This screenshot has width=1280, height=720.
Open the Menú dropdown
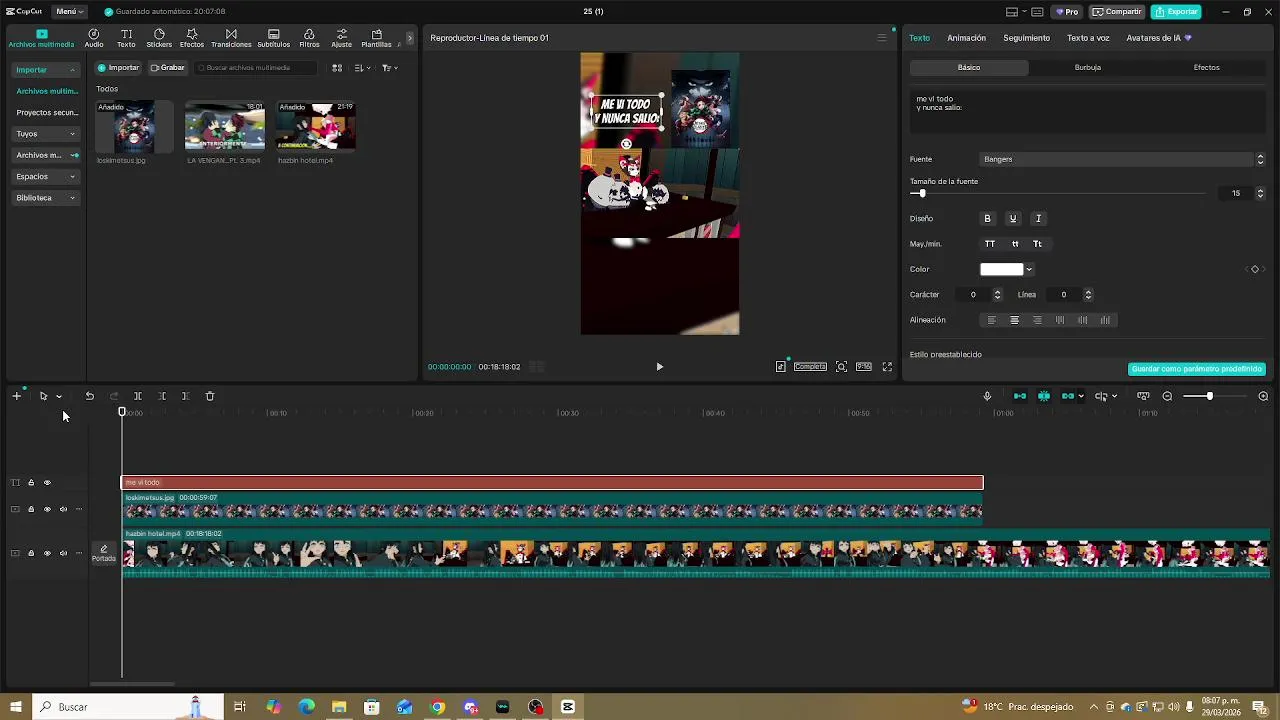pyautogui.click(x=69, y=11)
